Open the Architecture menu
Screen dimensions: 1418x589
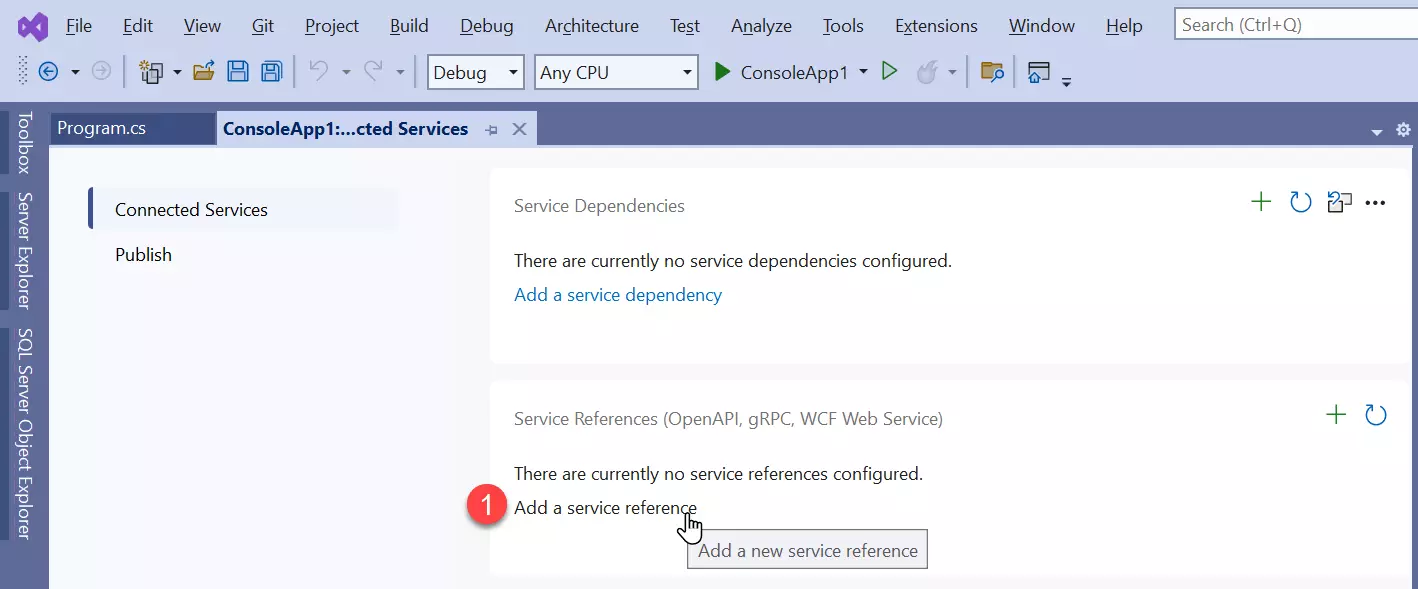tap(592, 26)
